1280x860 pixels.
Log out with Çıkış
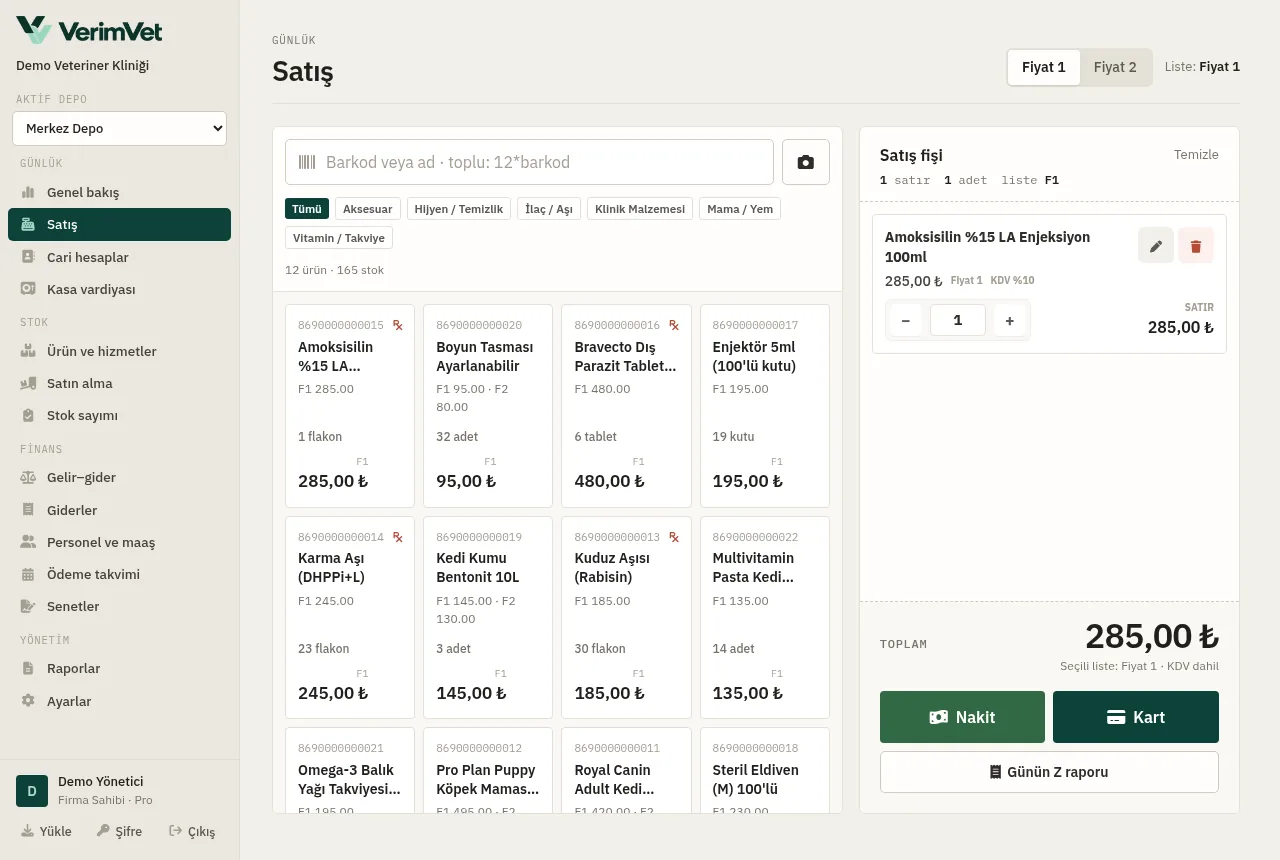[x=192, y=831]
